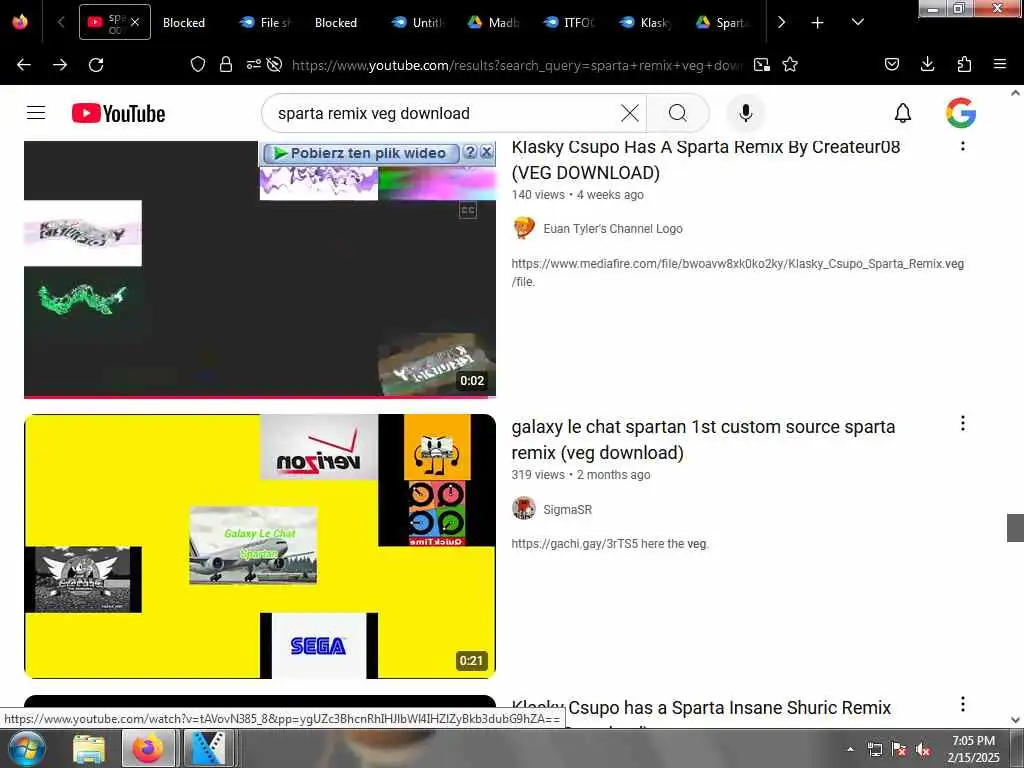Grab the page vertical scrollbar thumb

click(x=1015, y=528)
